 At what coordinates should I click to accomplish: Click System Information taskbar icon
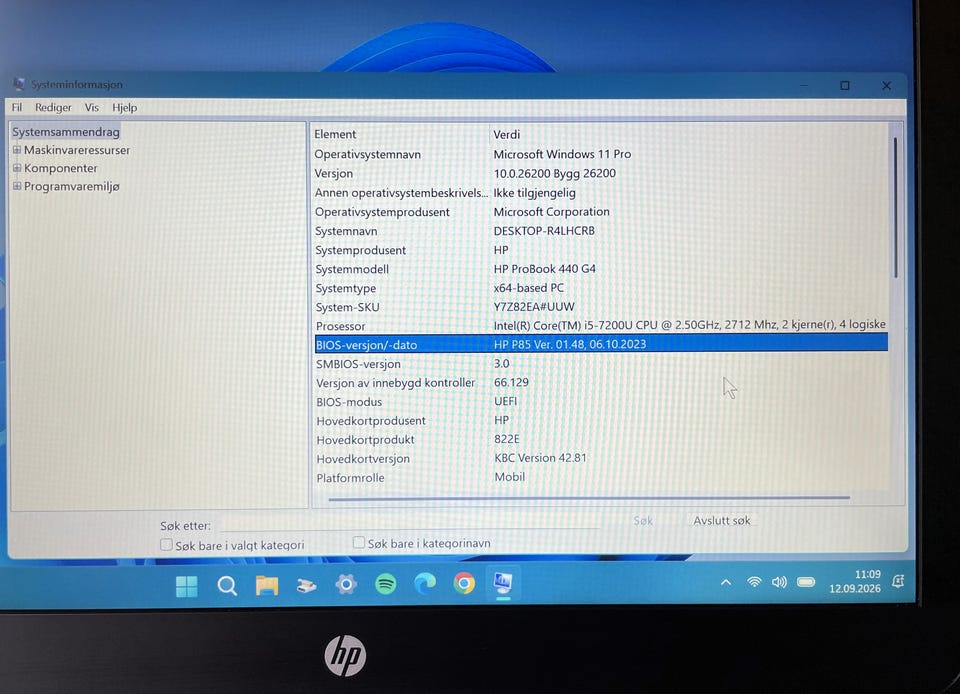pyautogui.click(x=503, y=583)
